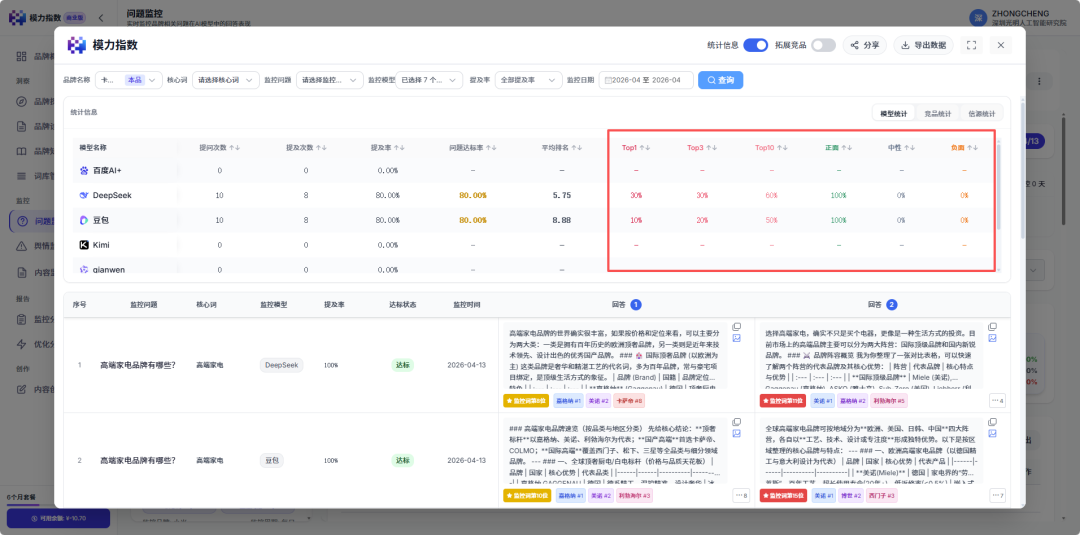Screen dimensions: 1080x535
Task: Open image view for 豆包 row answer 1
Action: [x=736, y=433]
